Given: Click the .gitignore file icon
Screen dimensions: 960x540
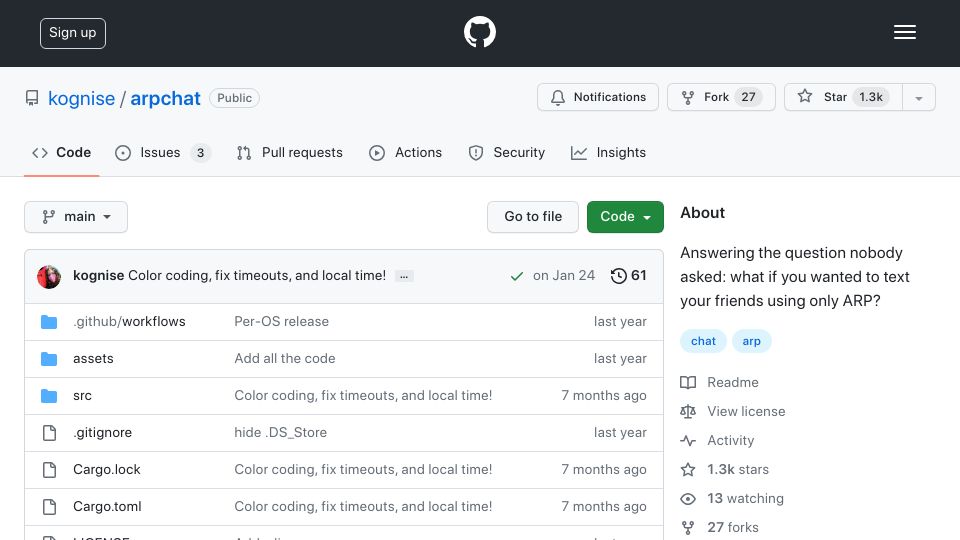Looking at the screenshot, I should (x=50, y=433).
